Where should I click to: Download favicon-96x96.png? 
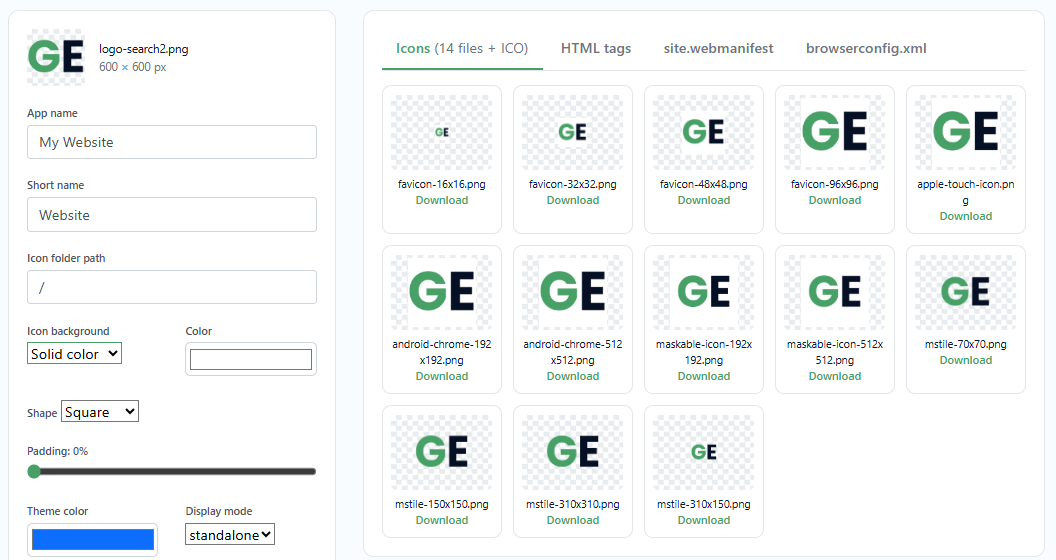pos(834,200)
